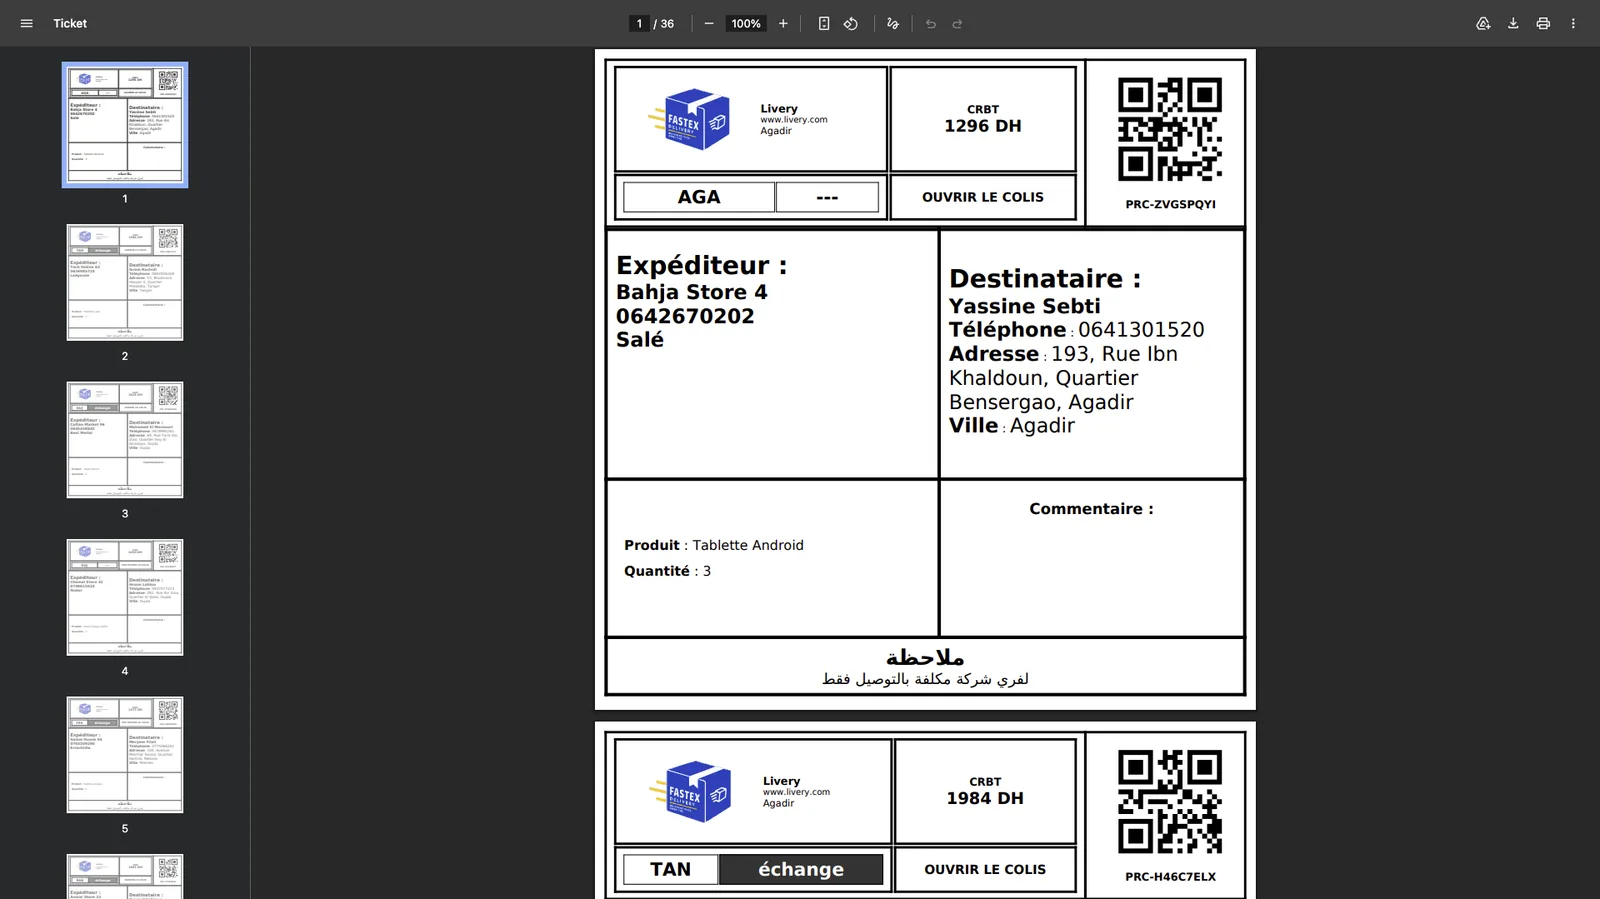The image size is (1600, 899).
Task: Toggle the sidebar menu icon
Action: click(27, 23)
